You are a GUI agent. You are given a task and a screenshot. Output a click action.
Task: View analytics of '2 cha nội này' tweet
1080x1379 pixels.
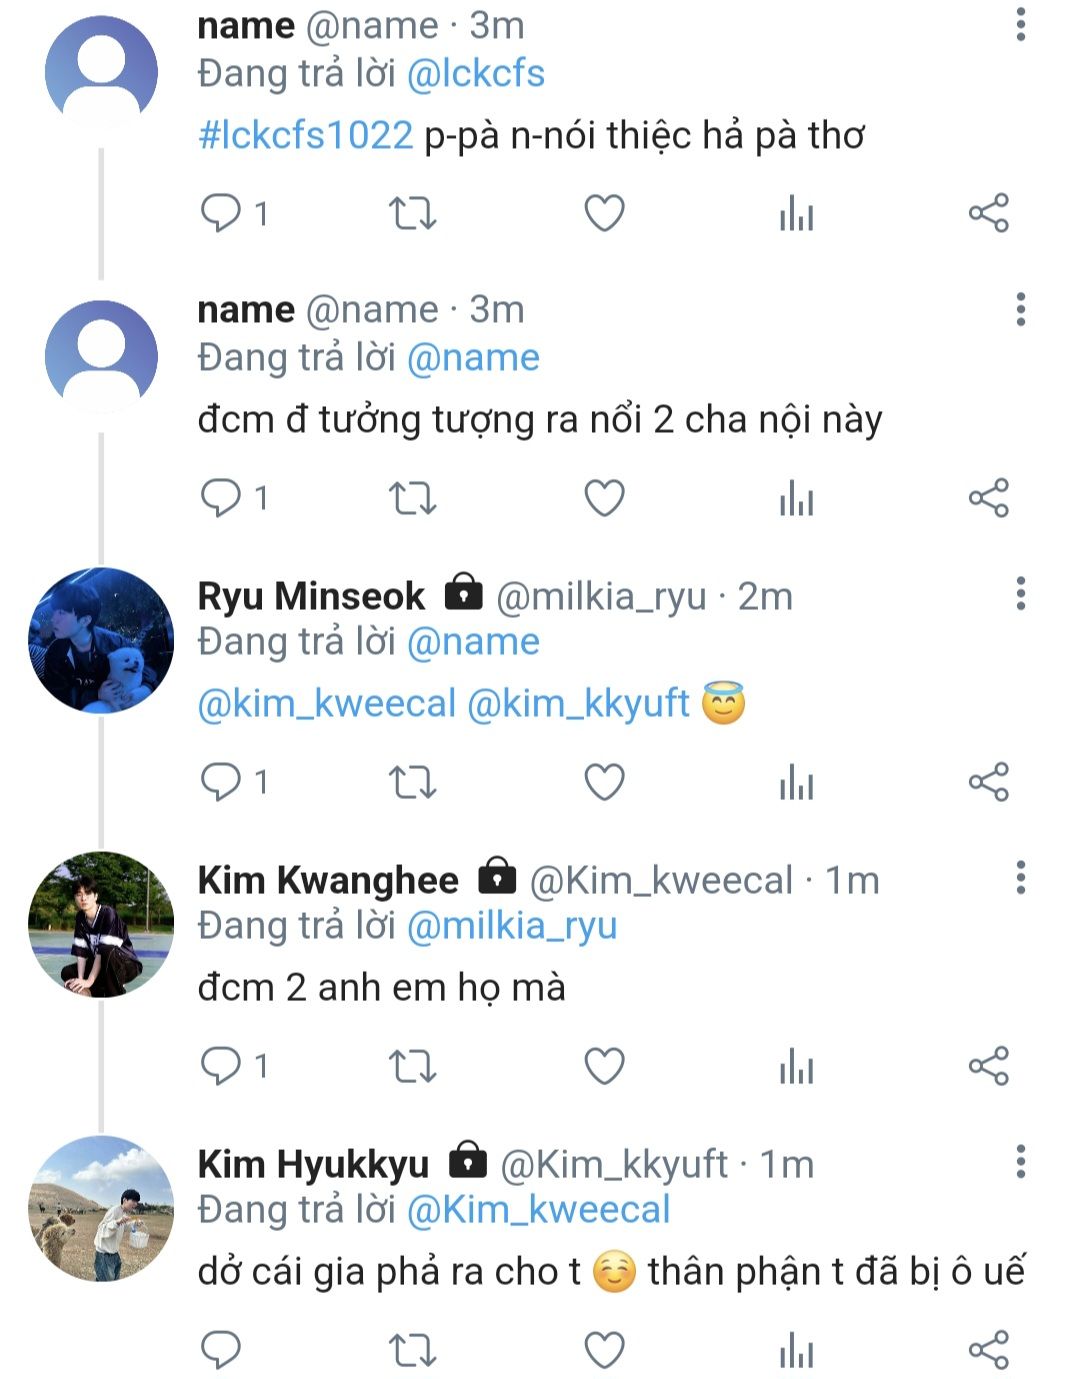click(796, 497)
